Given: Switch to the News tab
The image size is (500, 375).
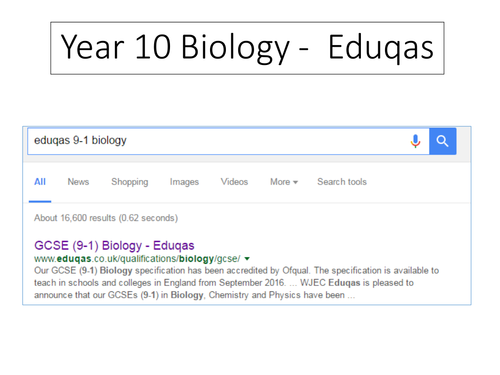Looking at the screenshot, I should (x=78, y=182).
